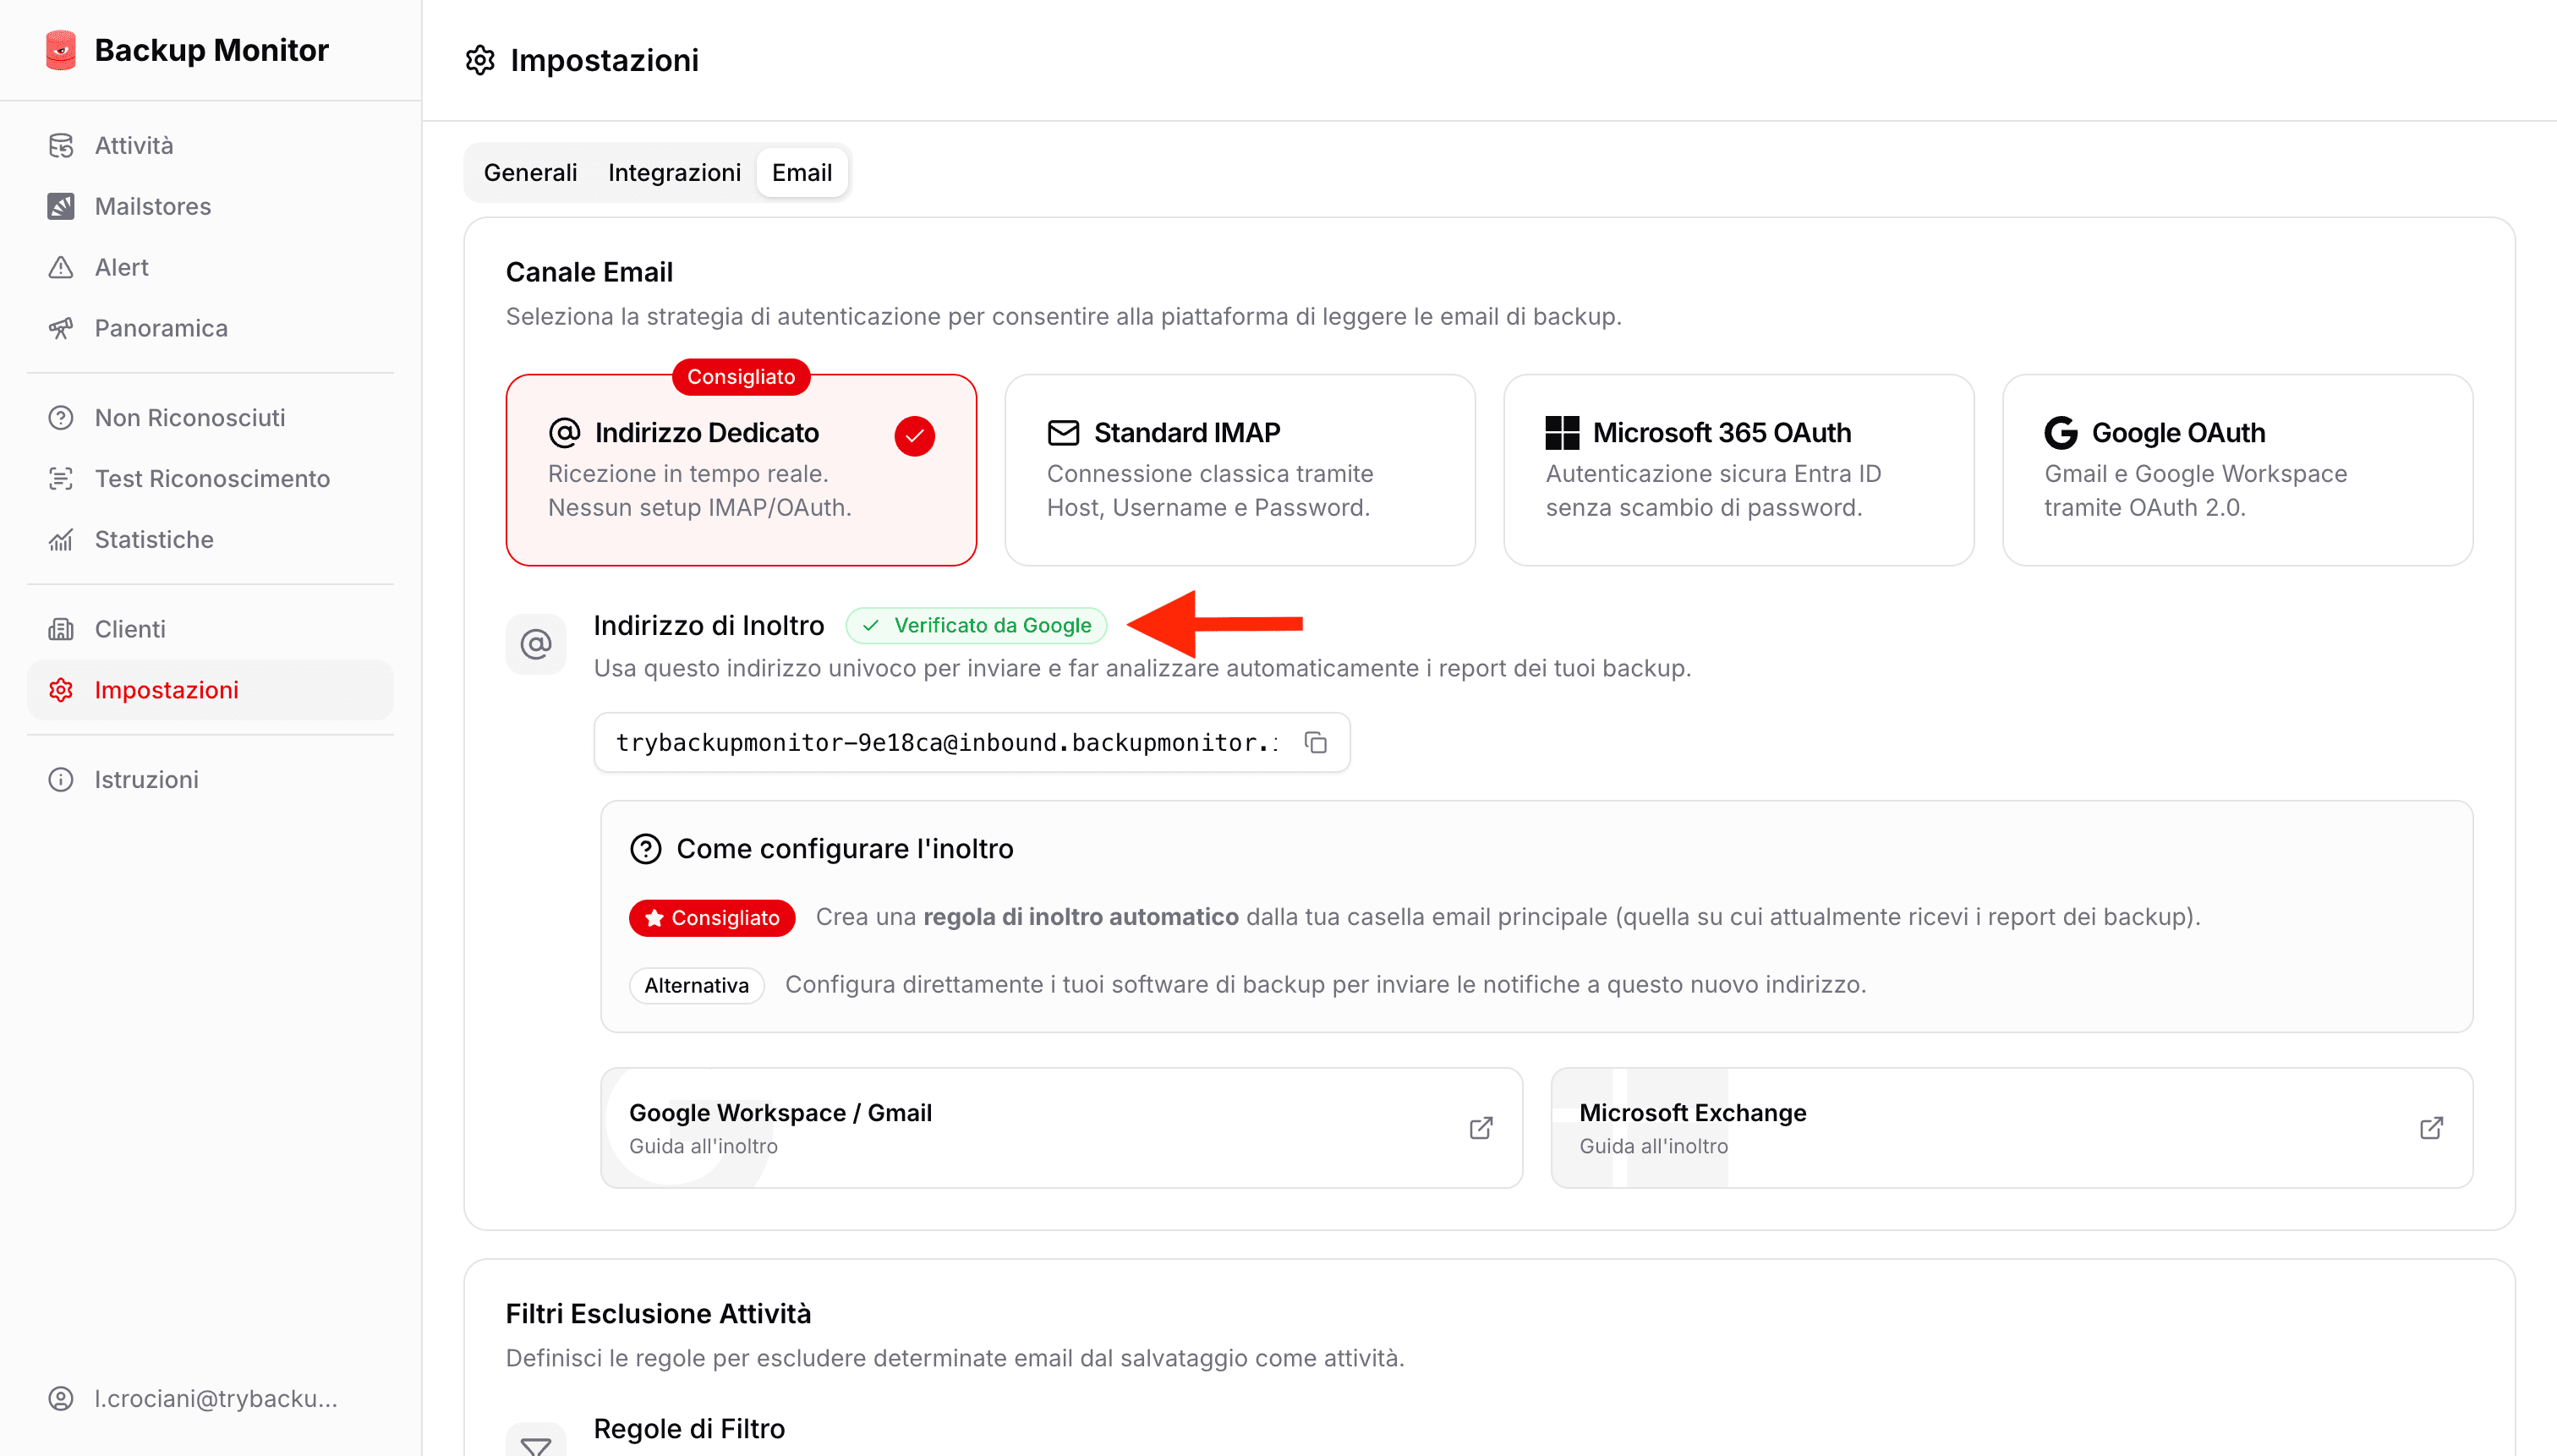Open Google OAuth setup card
The width and height of the screenshot is (2557, 1456).
(x=2237, y=468)
